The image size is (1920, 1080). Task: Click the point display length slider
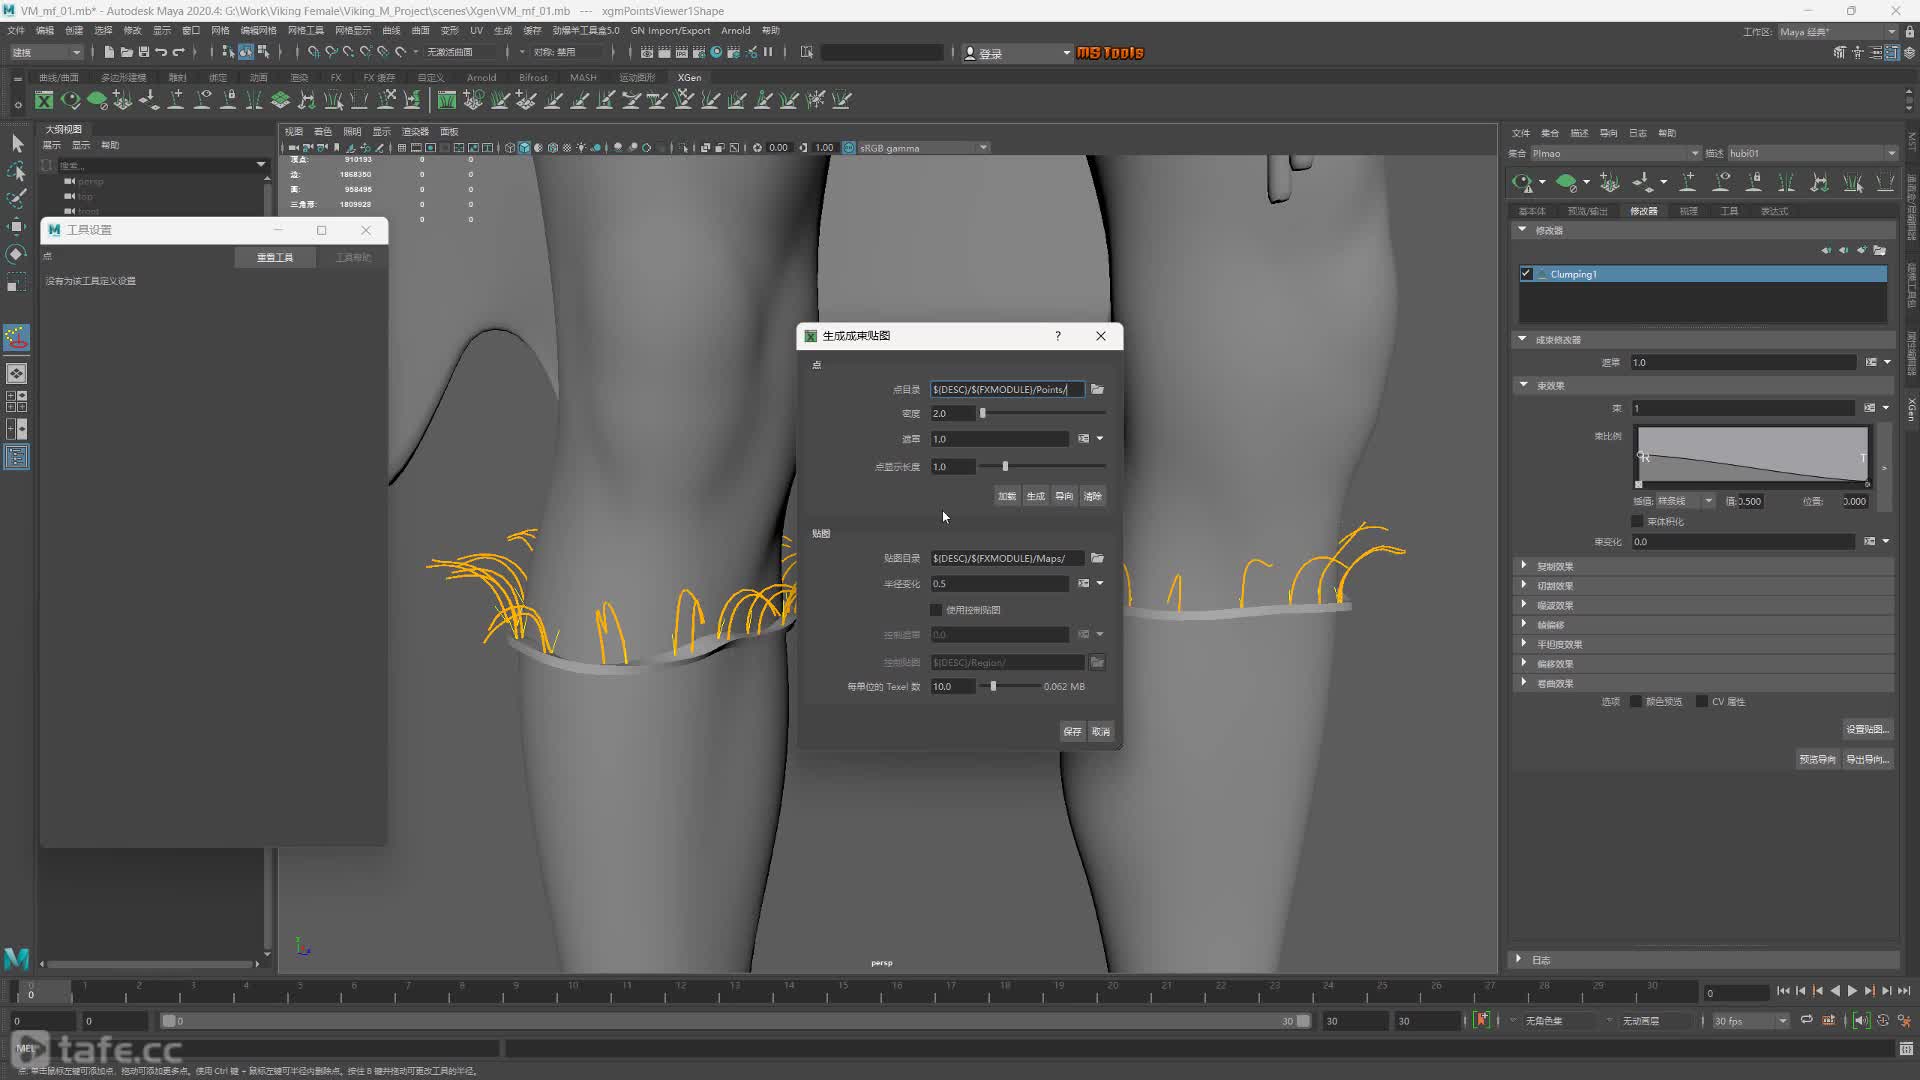(x=1043, y=467)
